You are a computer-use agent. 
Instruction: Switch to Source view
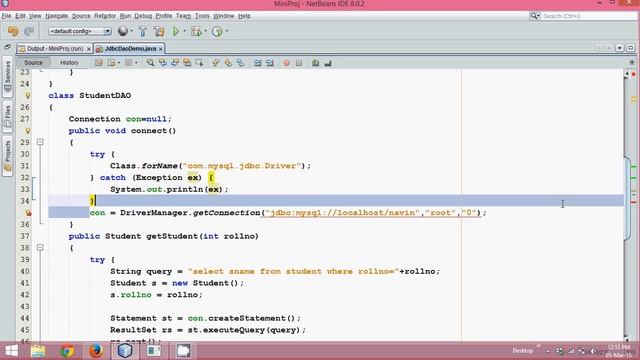click(x=33, y=62)
